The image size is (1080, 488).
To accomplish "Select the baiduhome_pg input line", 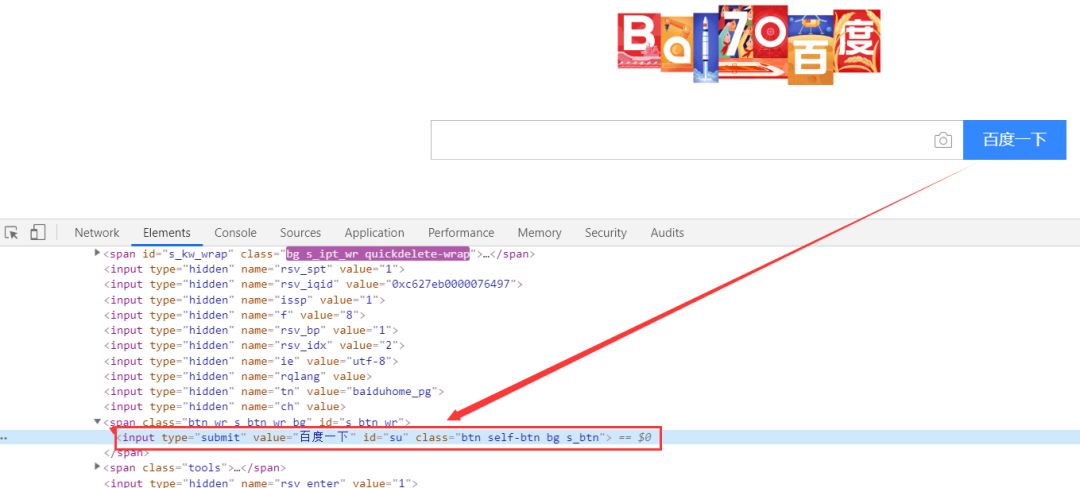I will point(274,392).
